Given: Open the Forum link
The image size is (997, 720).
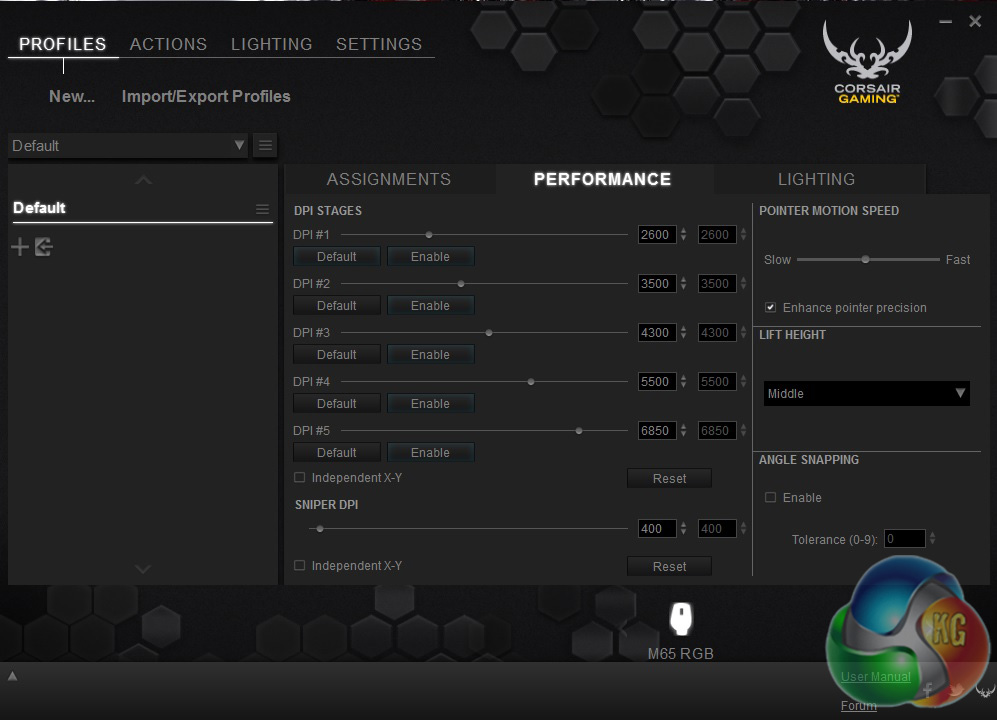Looking at the screenshot, I should click(x=858, y=705).
